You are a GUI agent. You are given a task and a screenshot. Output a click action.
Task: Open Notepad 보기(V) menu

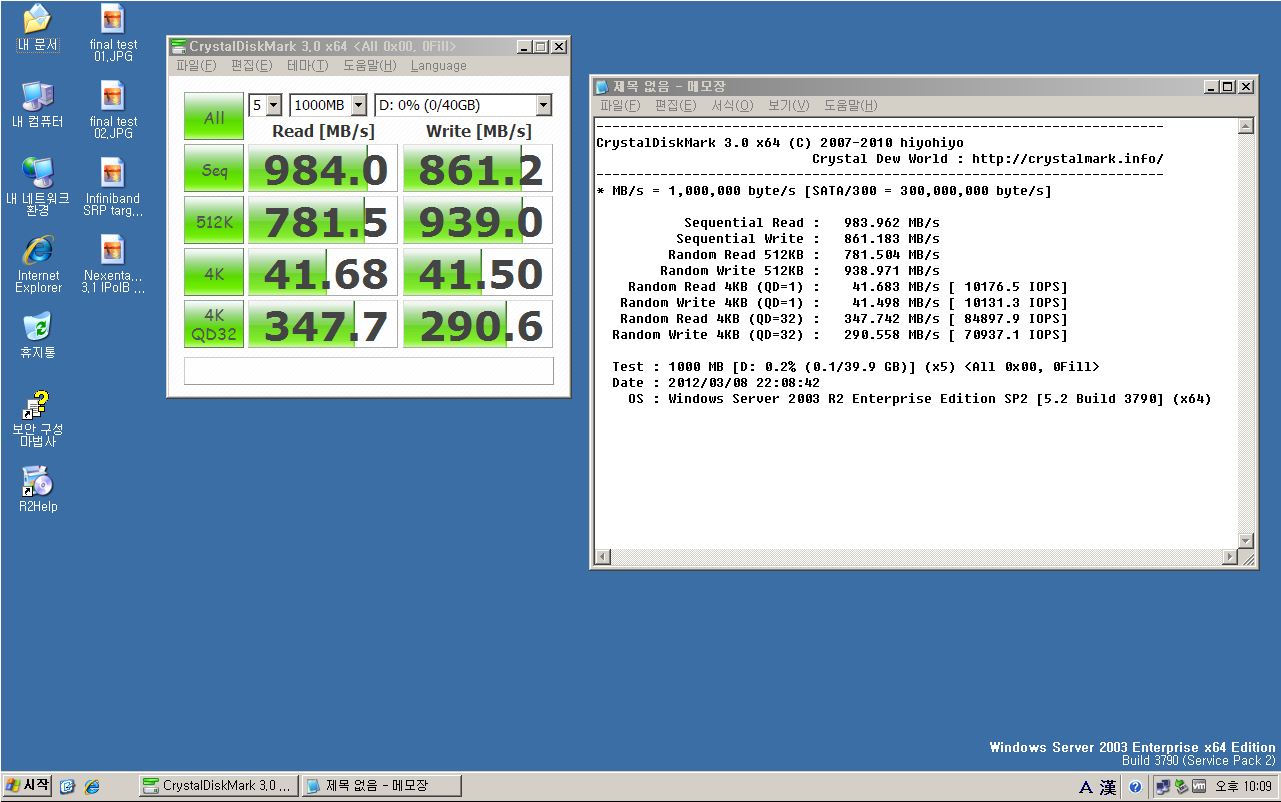(x=789, y=105)
